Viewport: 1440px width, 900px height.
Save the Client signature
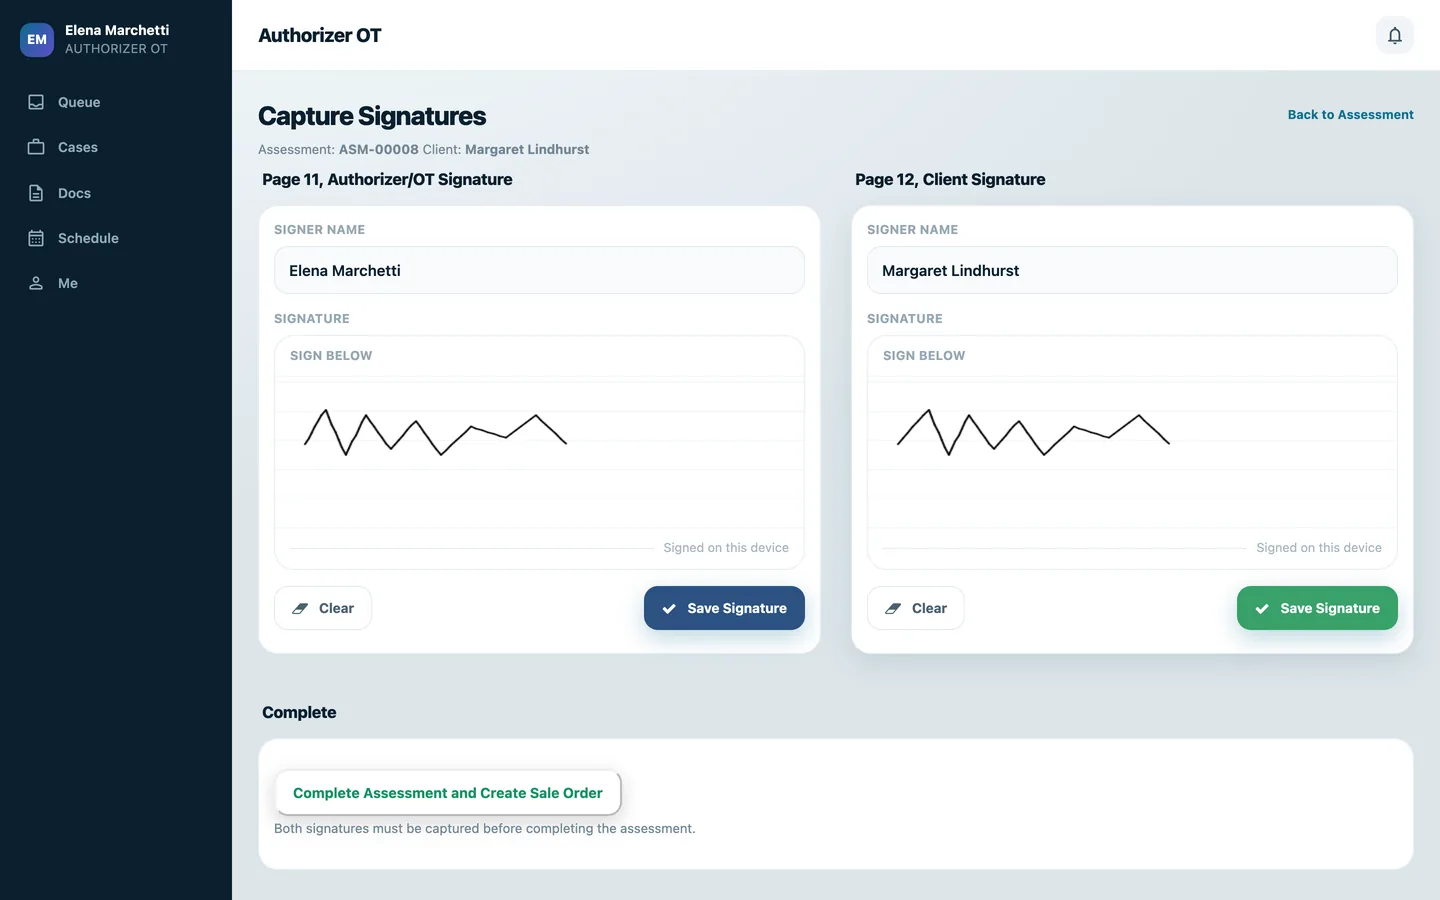(1317, 608)
